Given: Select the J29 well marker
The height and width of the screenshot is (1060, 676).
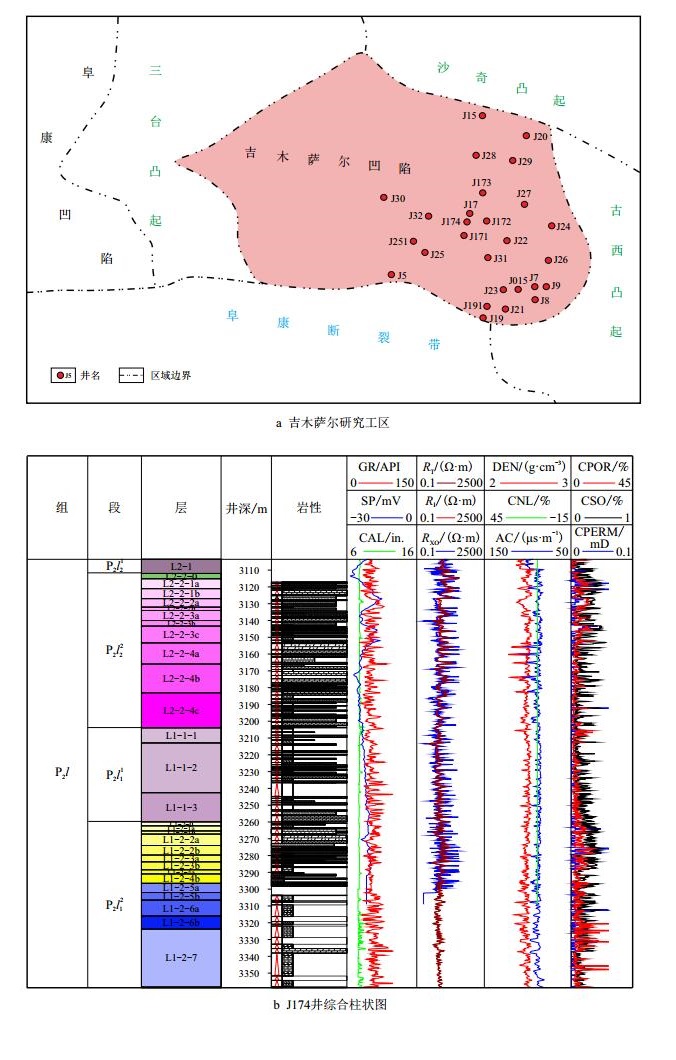Looking at the screenshot, I should [513, 160].
